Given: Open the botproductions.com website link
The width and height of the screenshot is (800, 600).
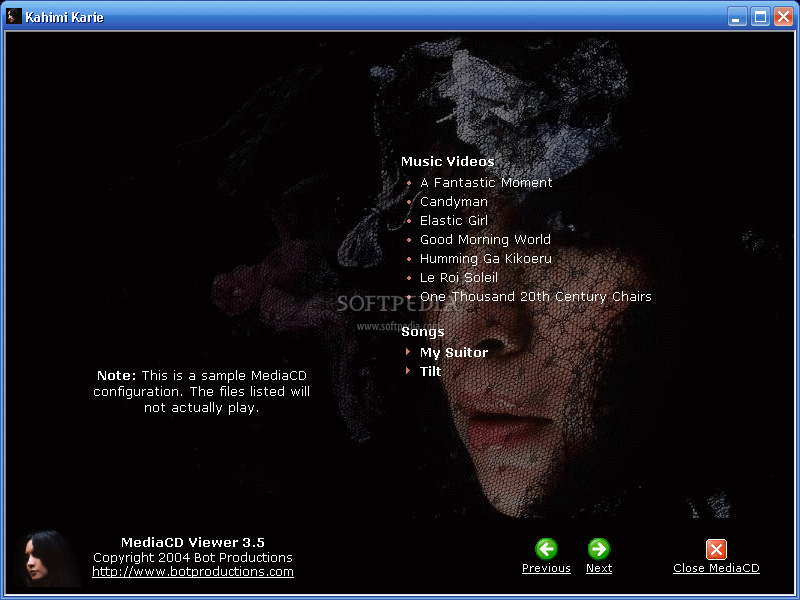Looking at the screenshot, I should point(193,572).
